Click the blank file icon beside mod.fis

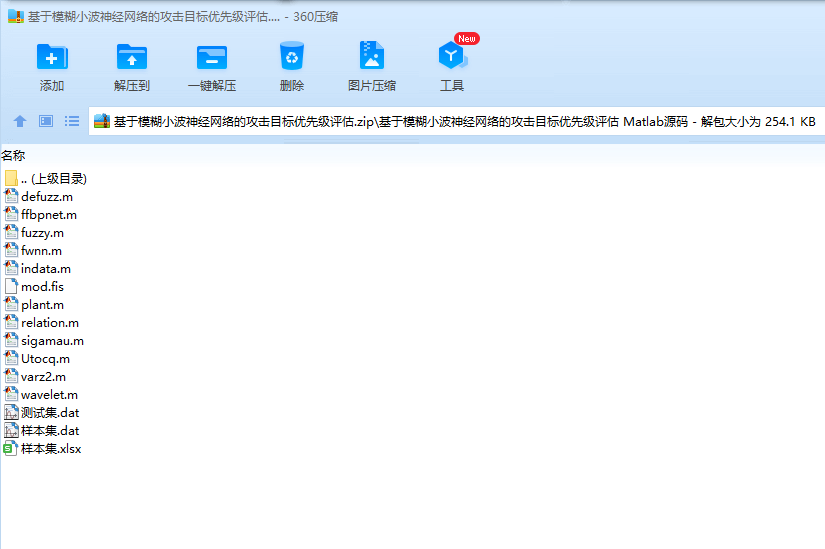coord(11,286)
